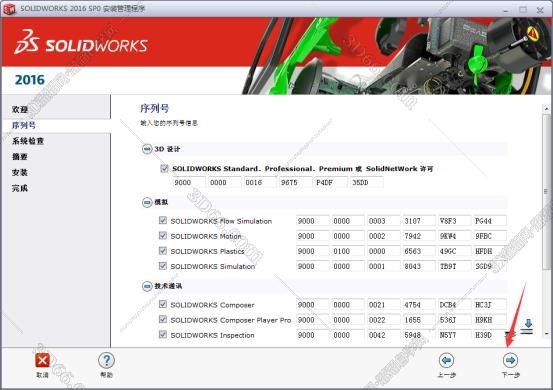Select 序列号 step in sidebar

pos(24,125)
